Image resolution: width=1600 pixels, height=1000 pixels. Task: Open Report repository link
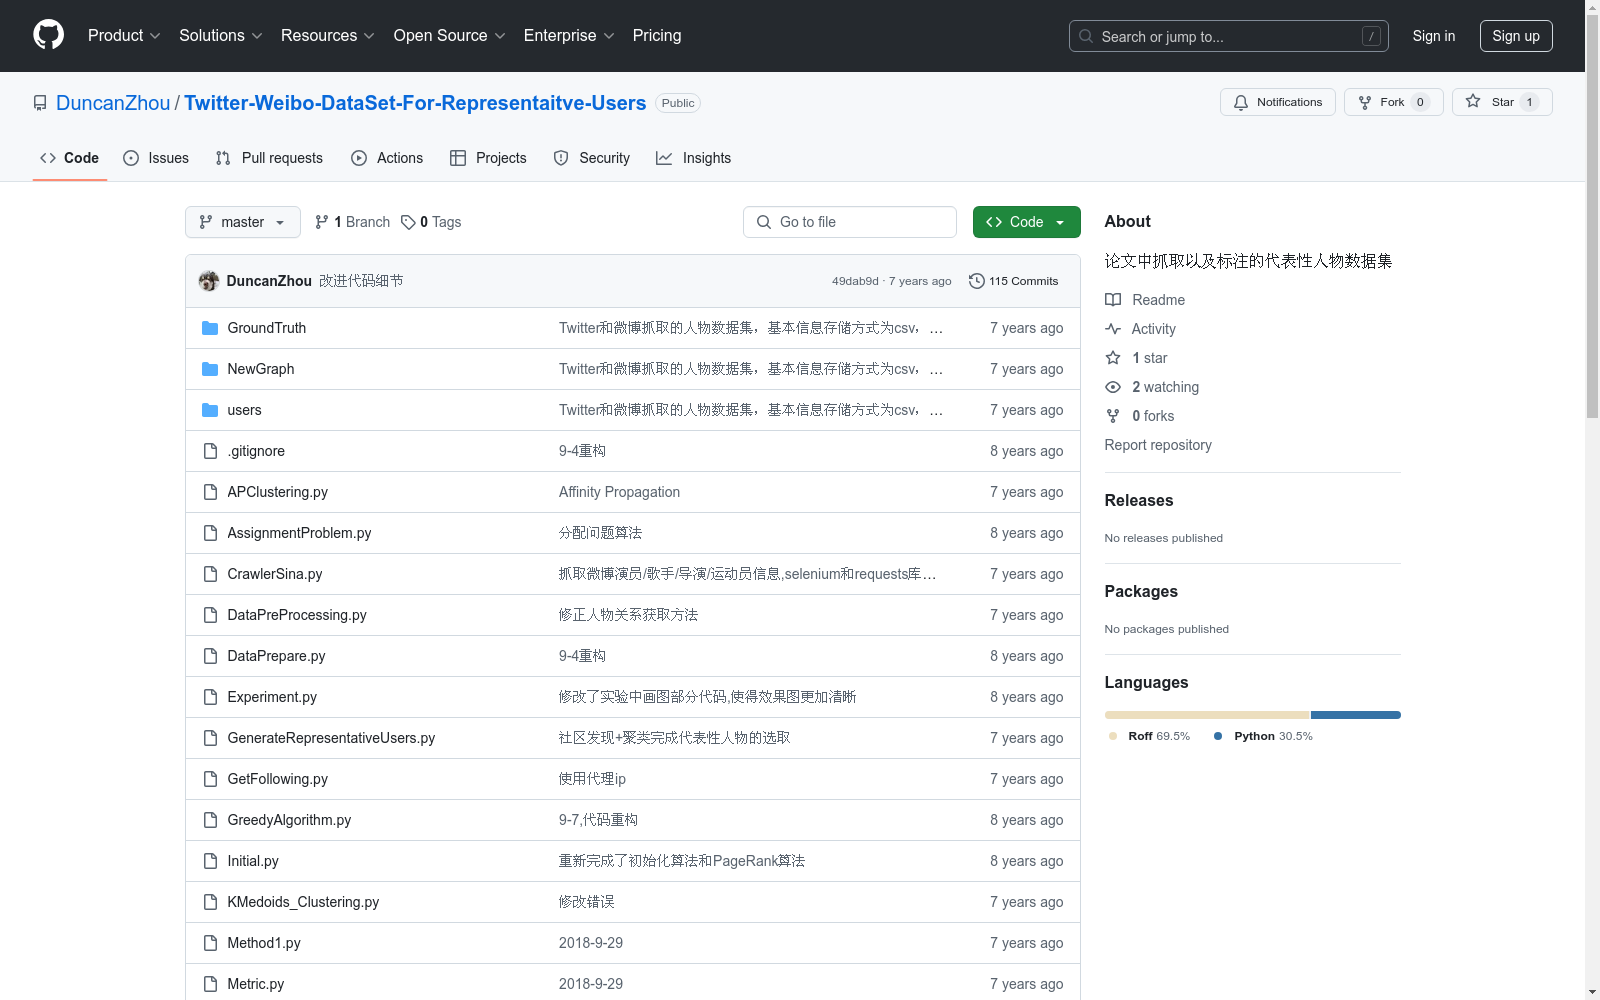click(x=1158, y=445)
